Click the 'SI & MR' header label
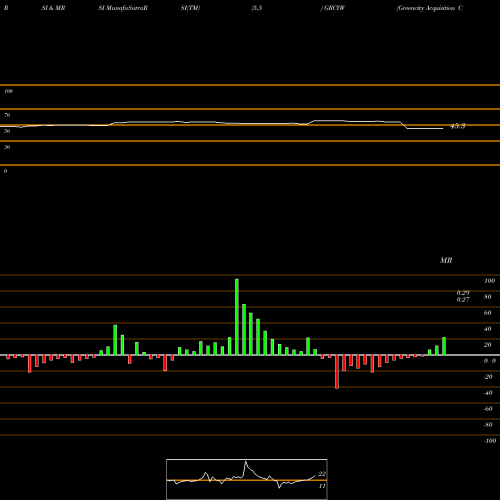 [x=53, y=8]
